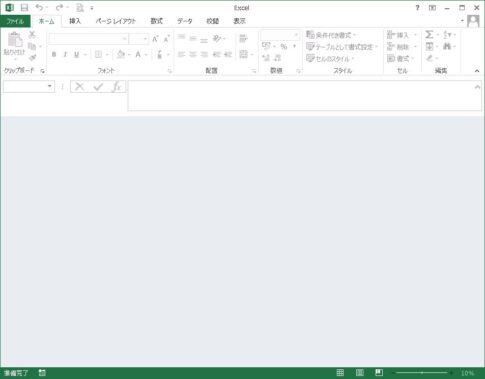
Task: Click 条件付き書式 button
Action: pos(331,35)
